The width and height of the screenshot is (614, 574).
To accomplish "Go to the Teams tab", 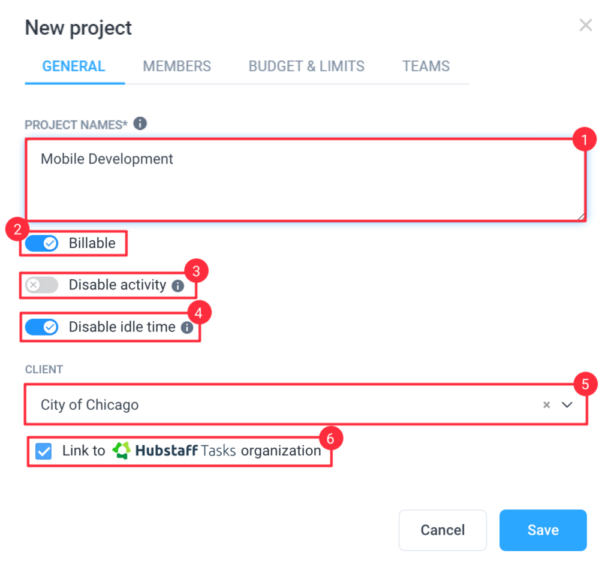I will pos(426,66).
